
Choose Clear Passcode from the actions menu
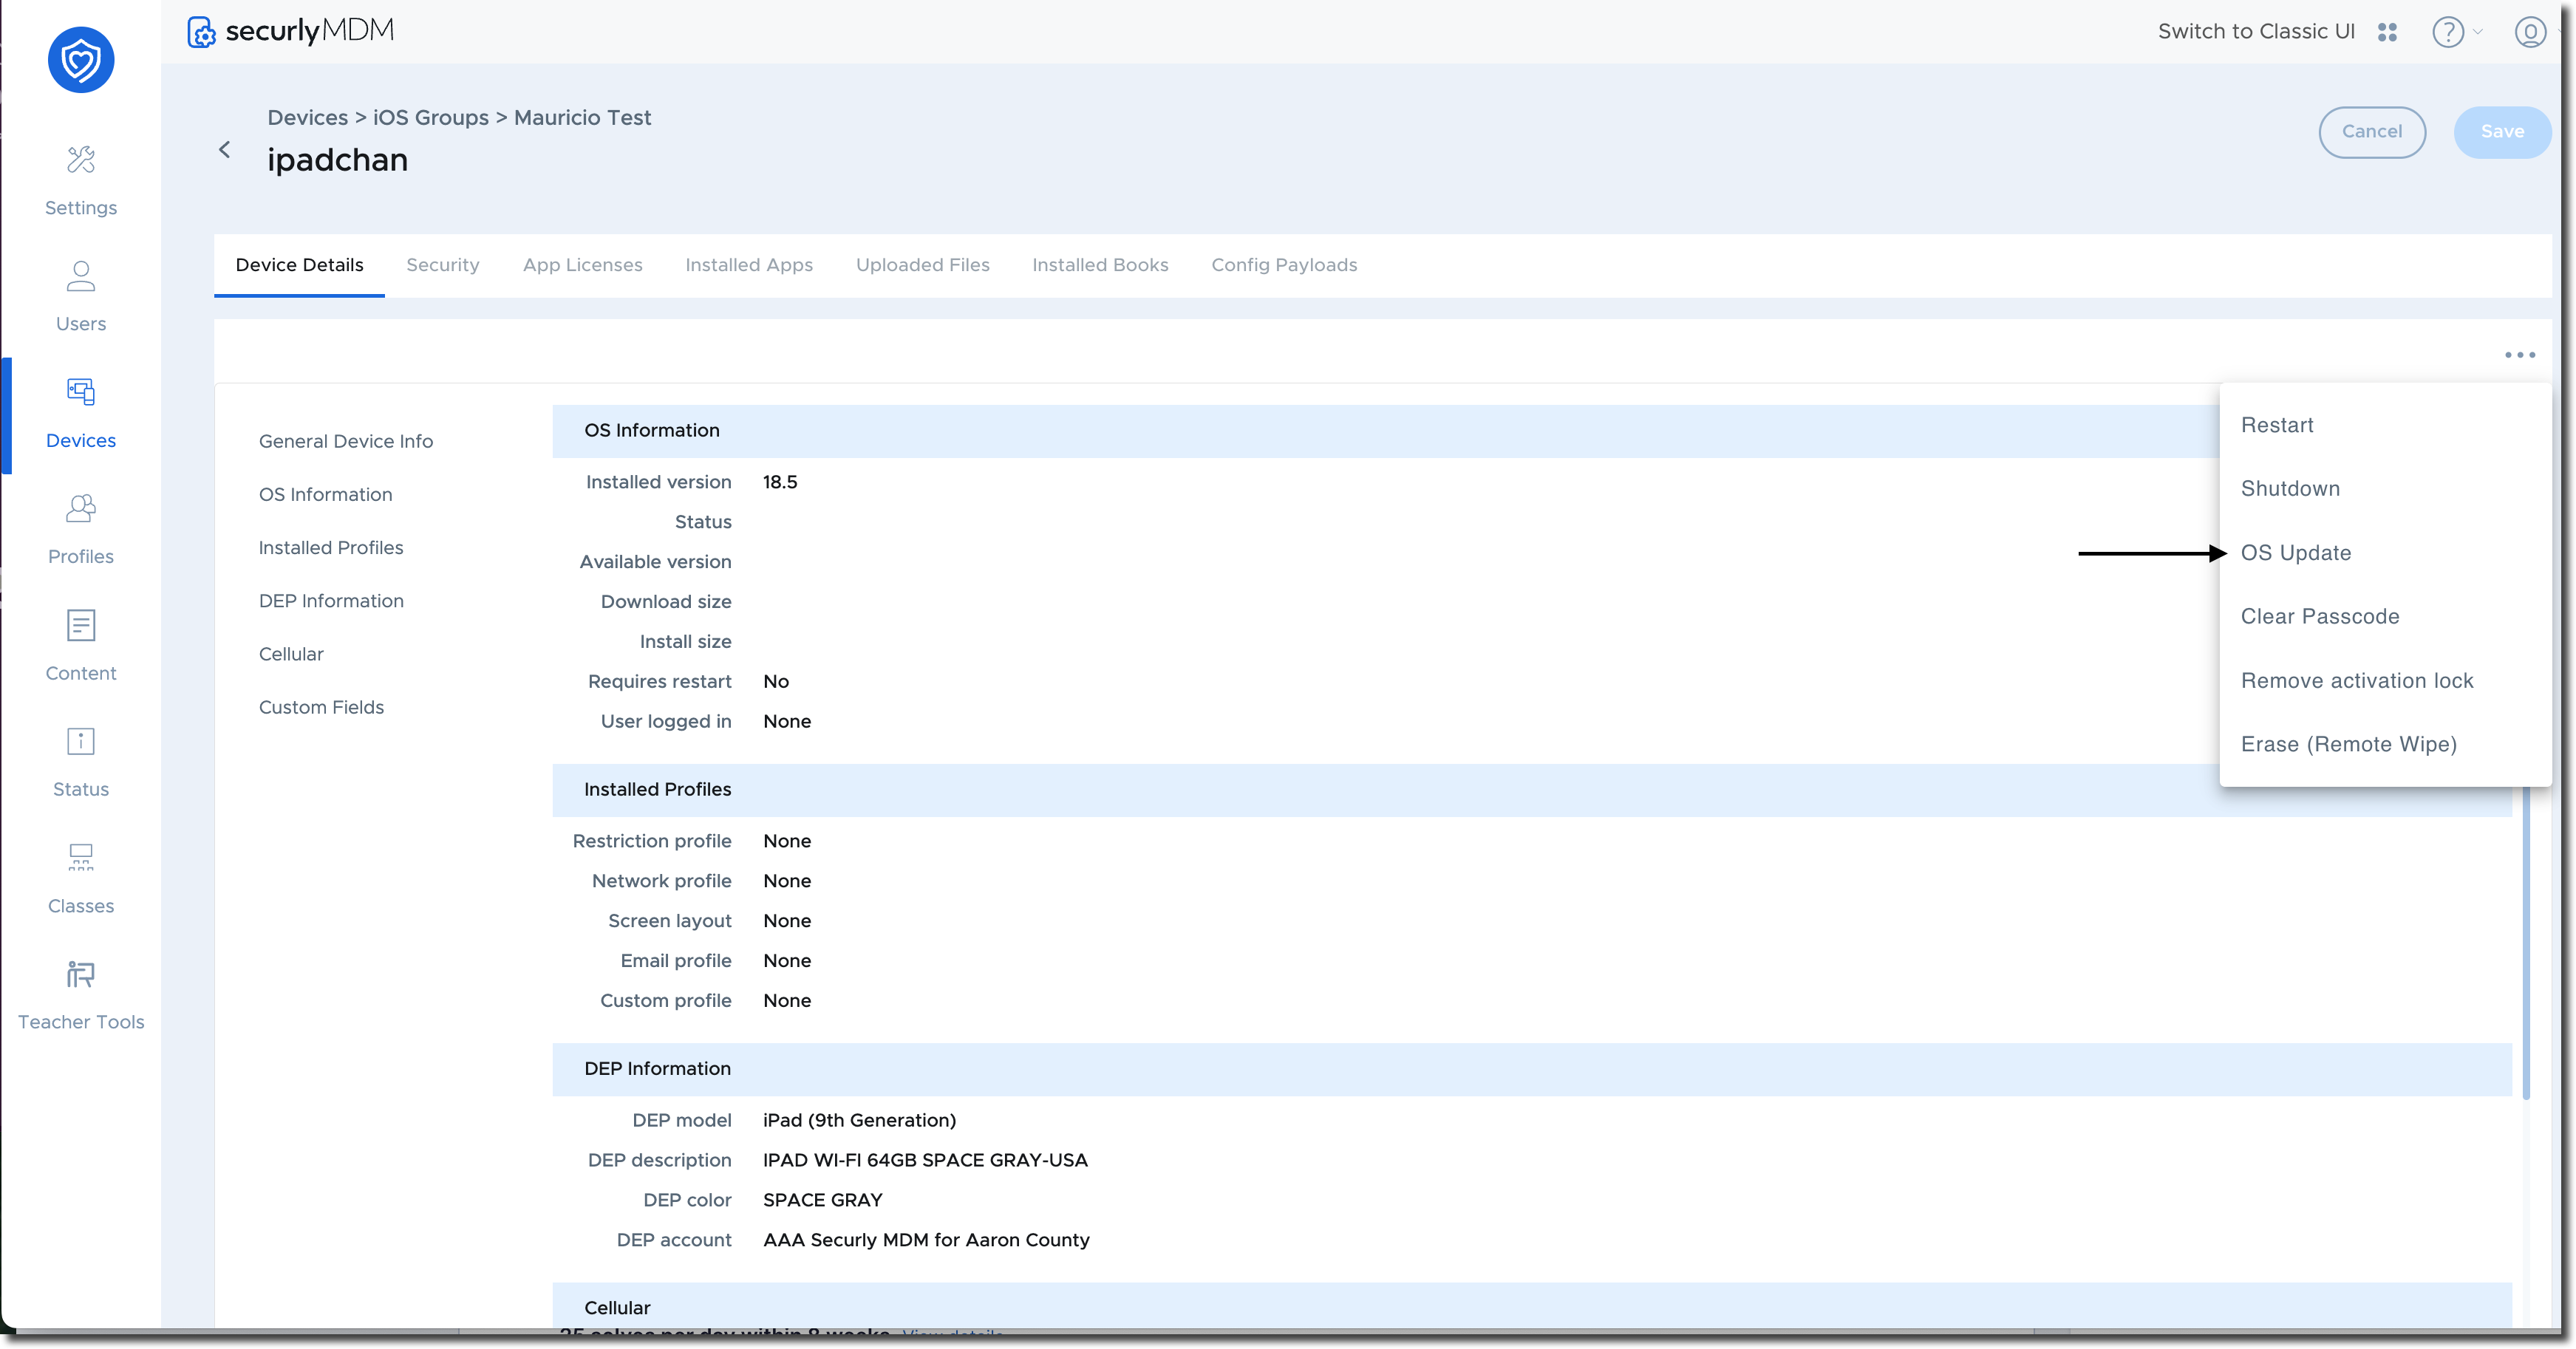(x=2385, y=617)
